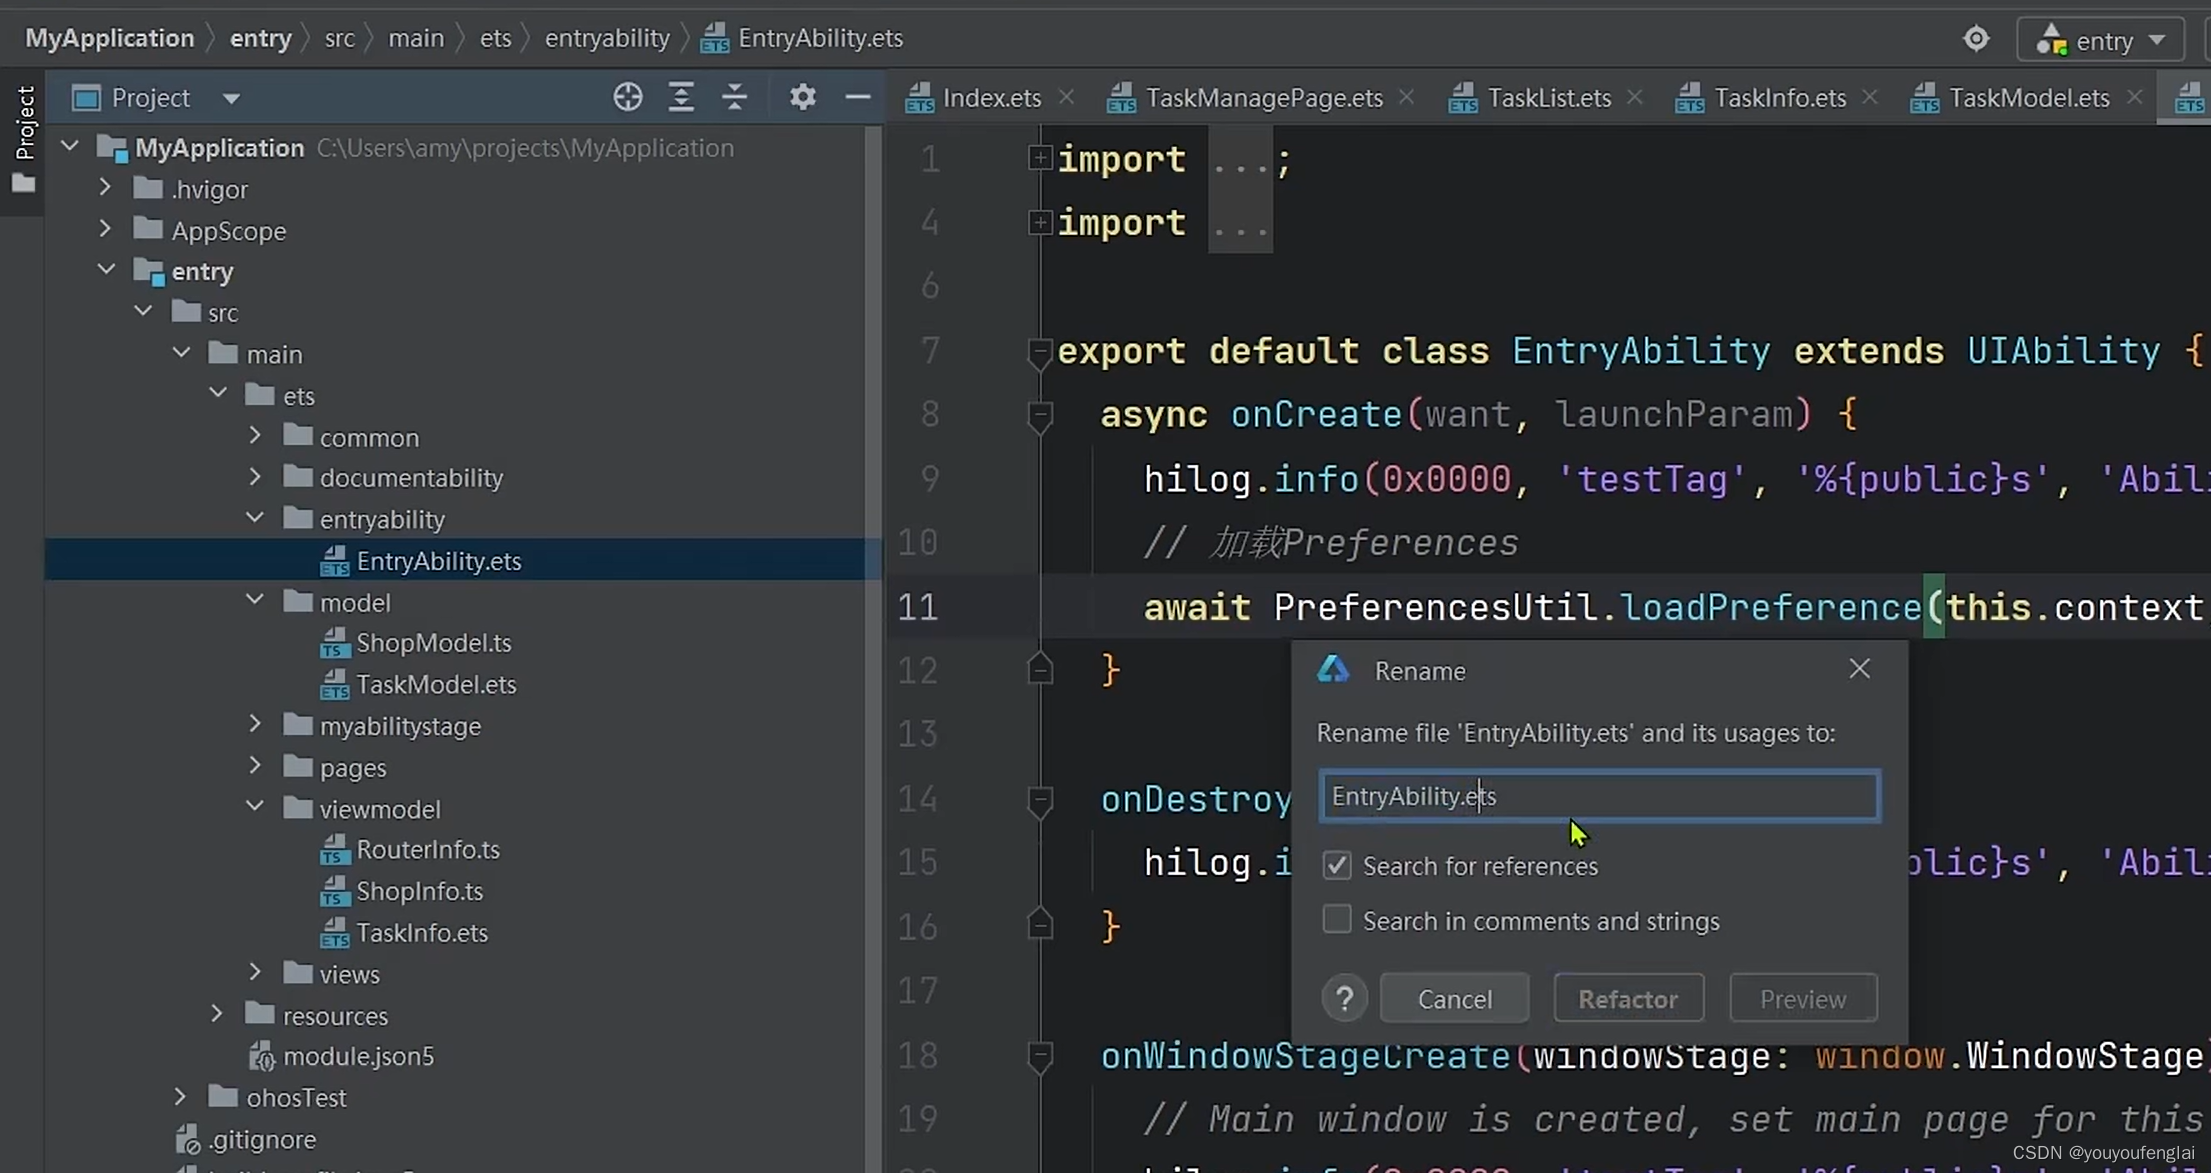Screen dimensions: 2211x1173
Task: Expand the .hvigor folder
Action: click(105, 188)
